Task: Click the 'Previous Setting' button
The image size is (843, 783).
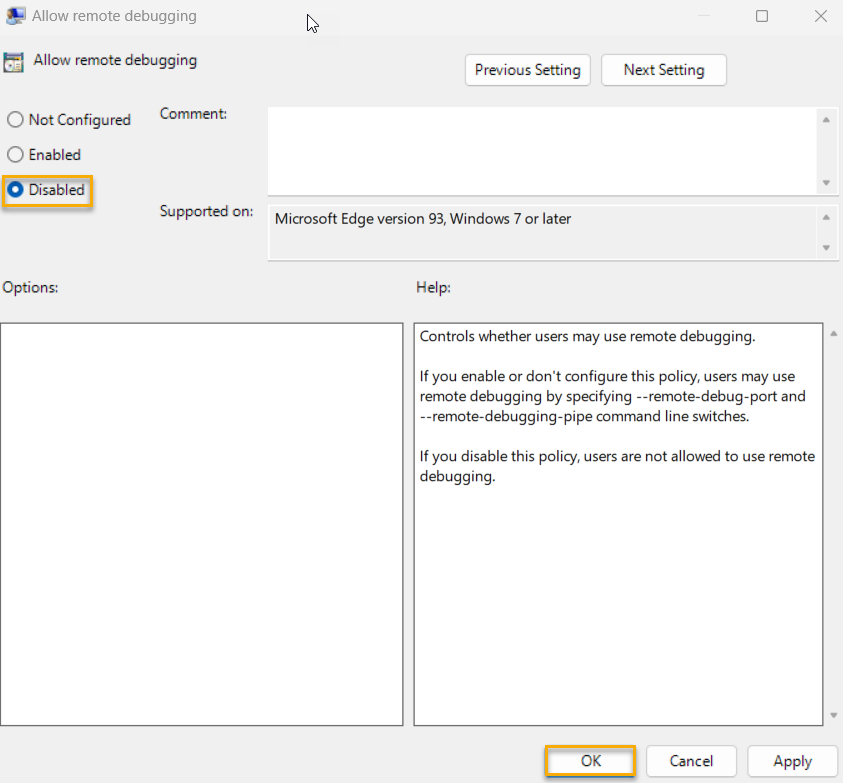Action: [x=527, y=70]
